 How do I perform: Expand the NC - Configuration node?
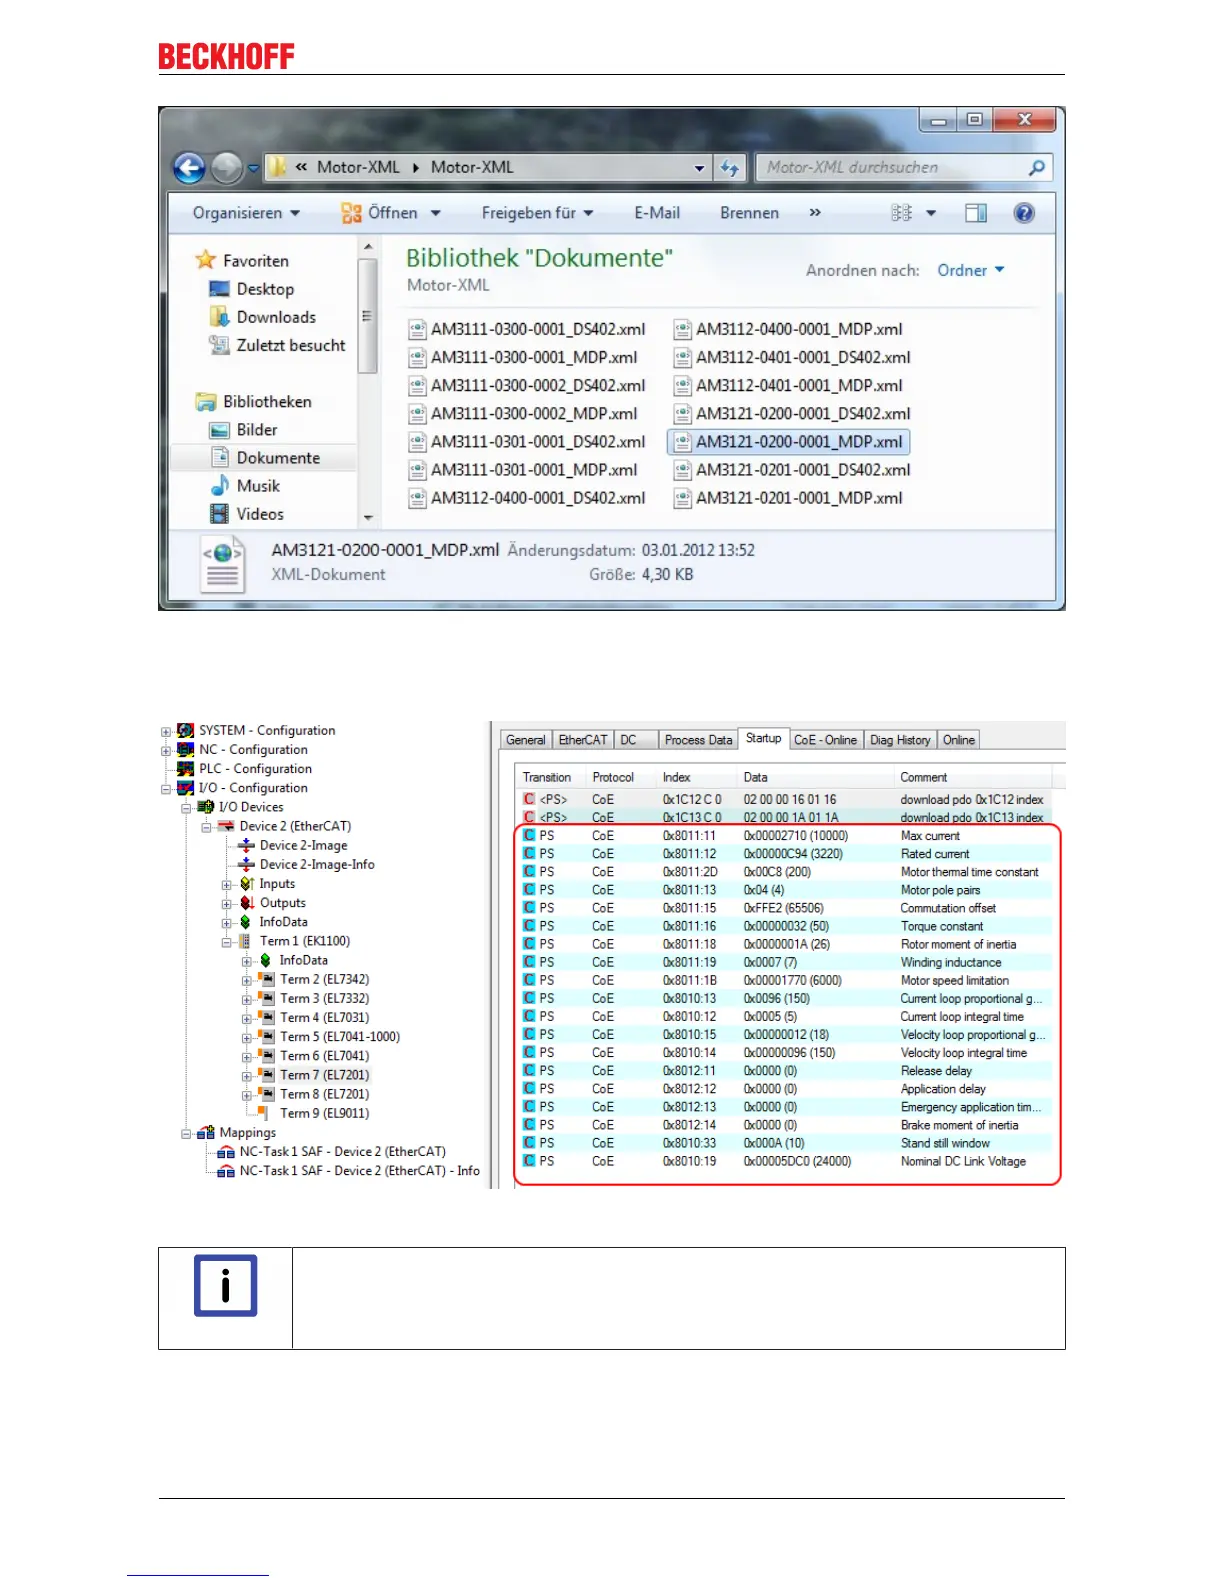166,750
